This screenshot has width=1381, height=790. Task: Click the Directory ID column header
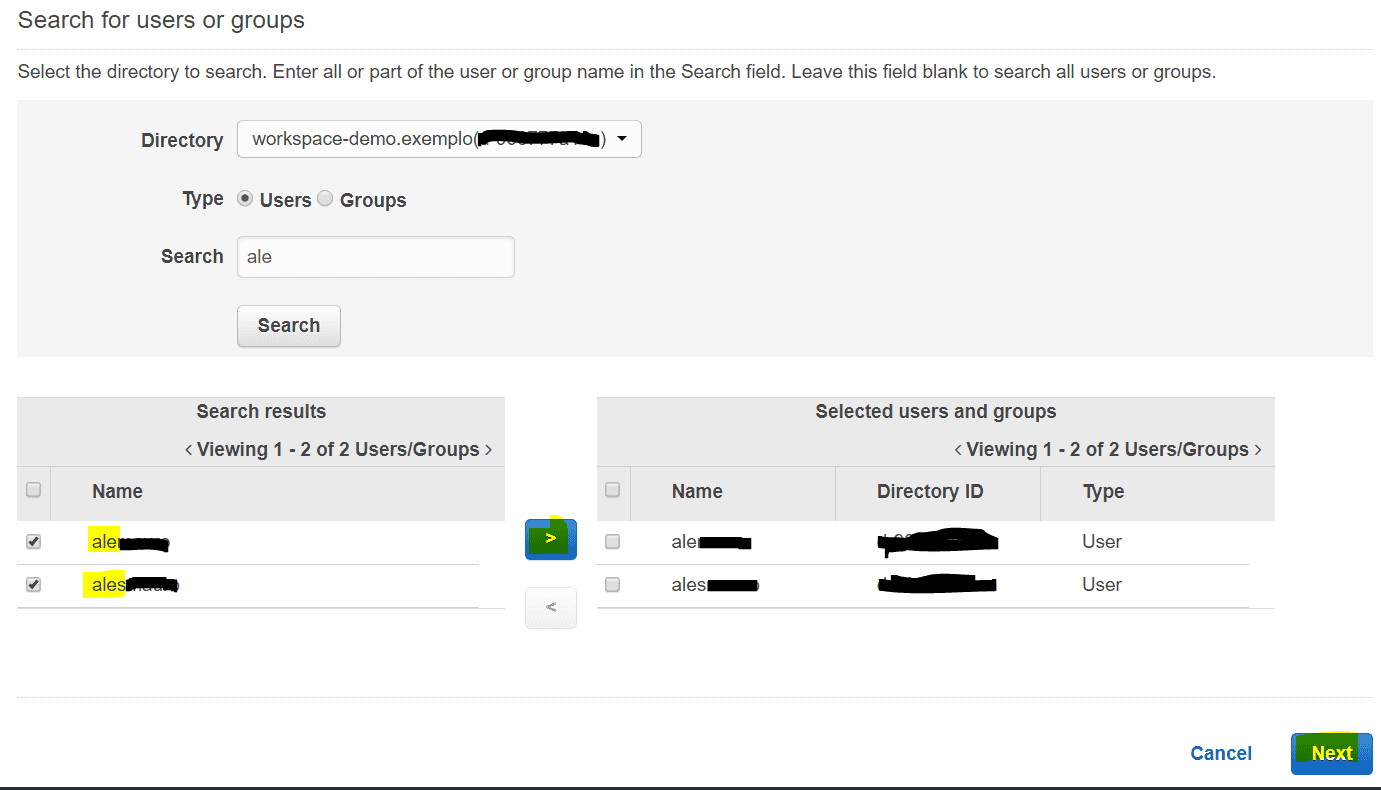pyautogui.click(x=930, y=492)
